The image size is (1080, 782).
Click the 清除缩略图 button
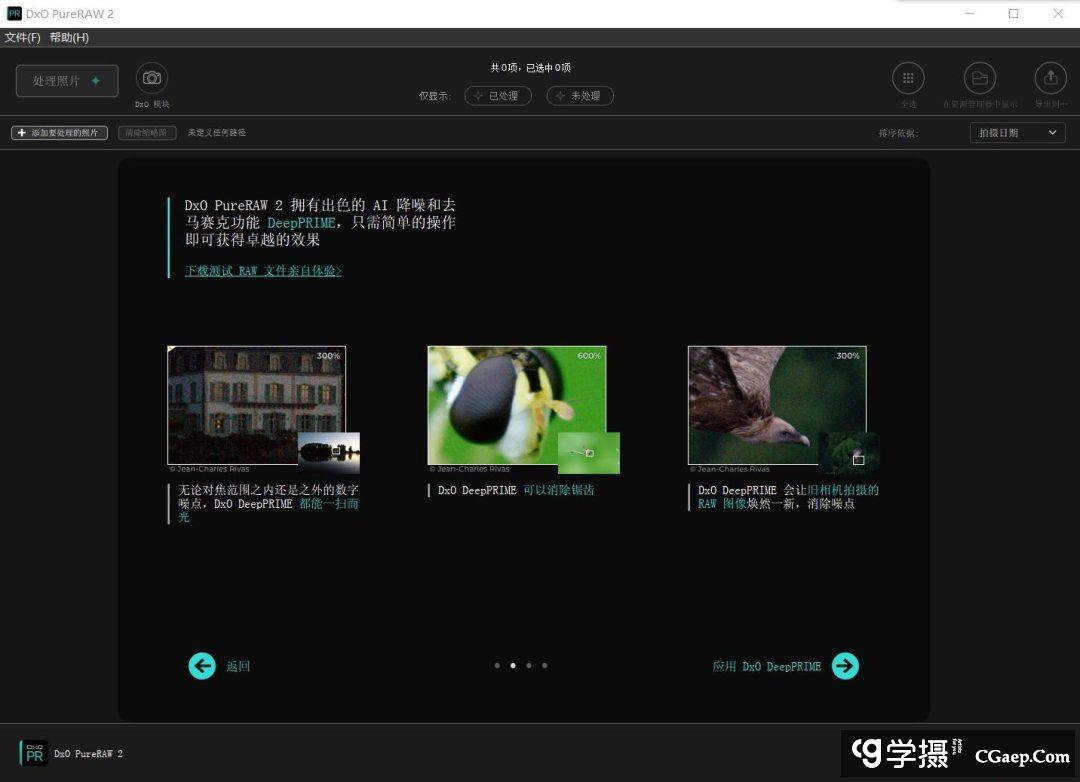pos(147,133)
